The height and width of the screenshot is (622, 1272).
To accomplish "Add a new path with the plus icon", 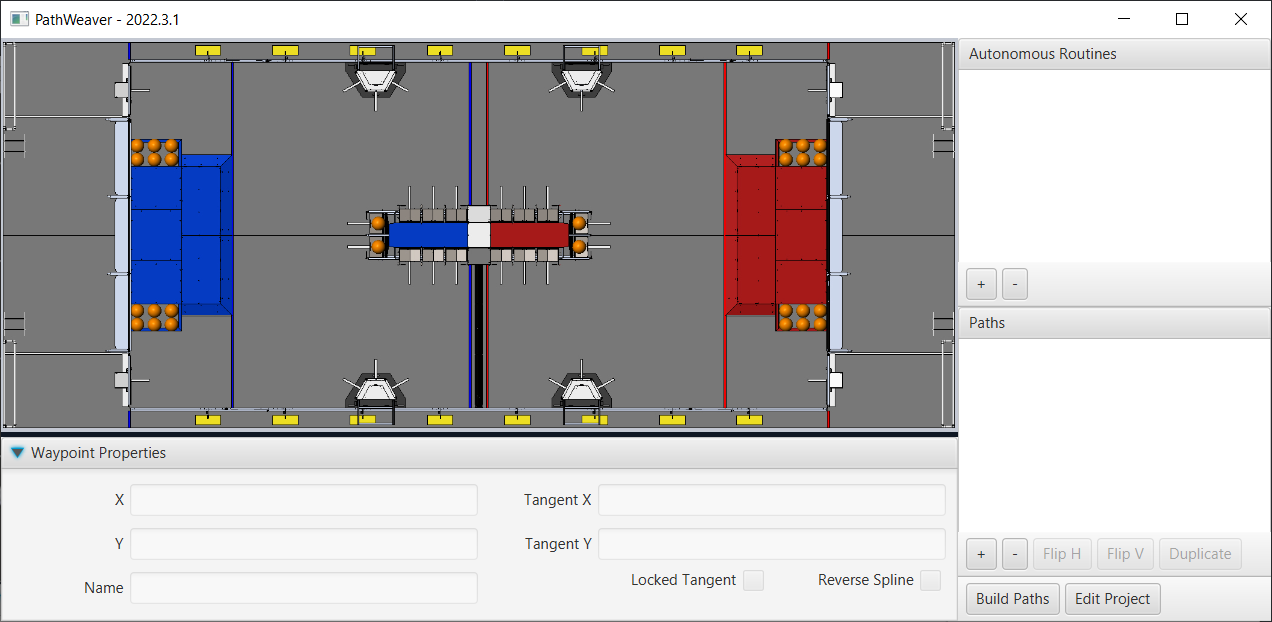I will point(981,553).
